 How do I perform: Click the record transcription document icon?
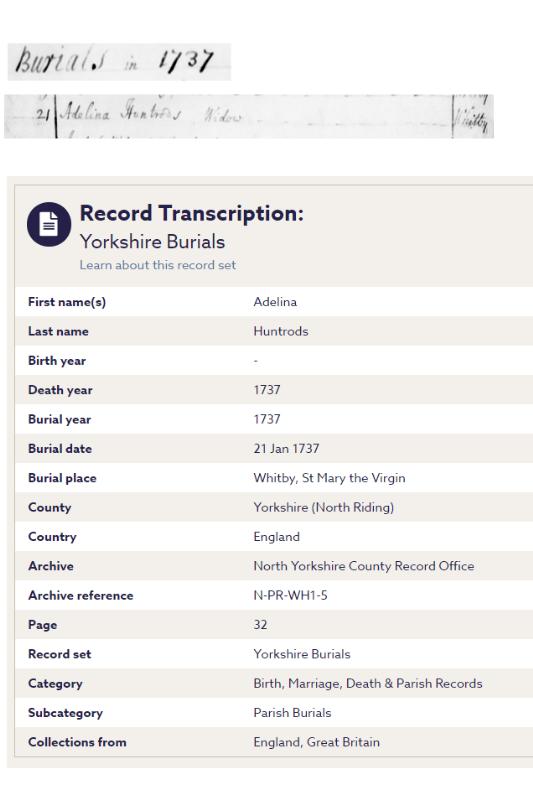[x=49, y=224]
